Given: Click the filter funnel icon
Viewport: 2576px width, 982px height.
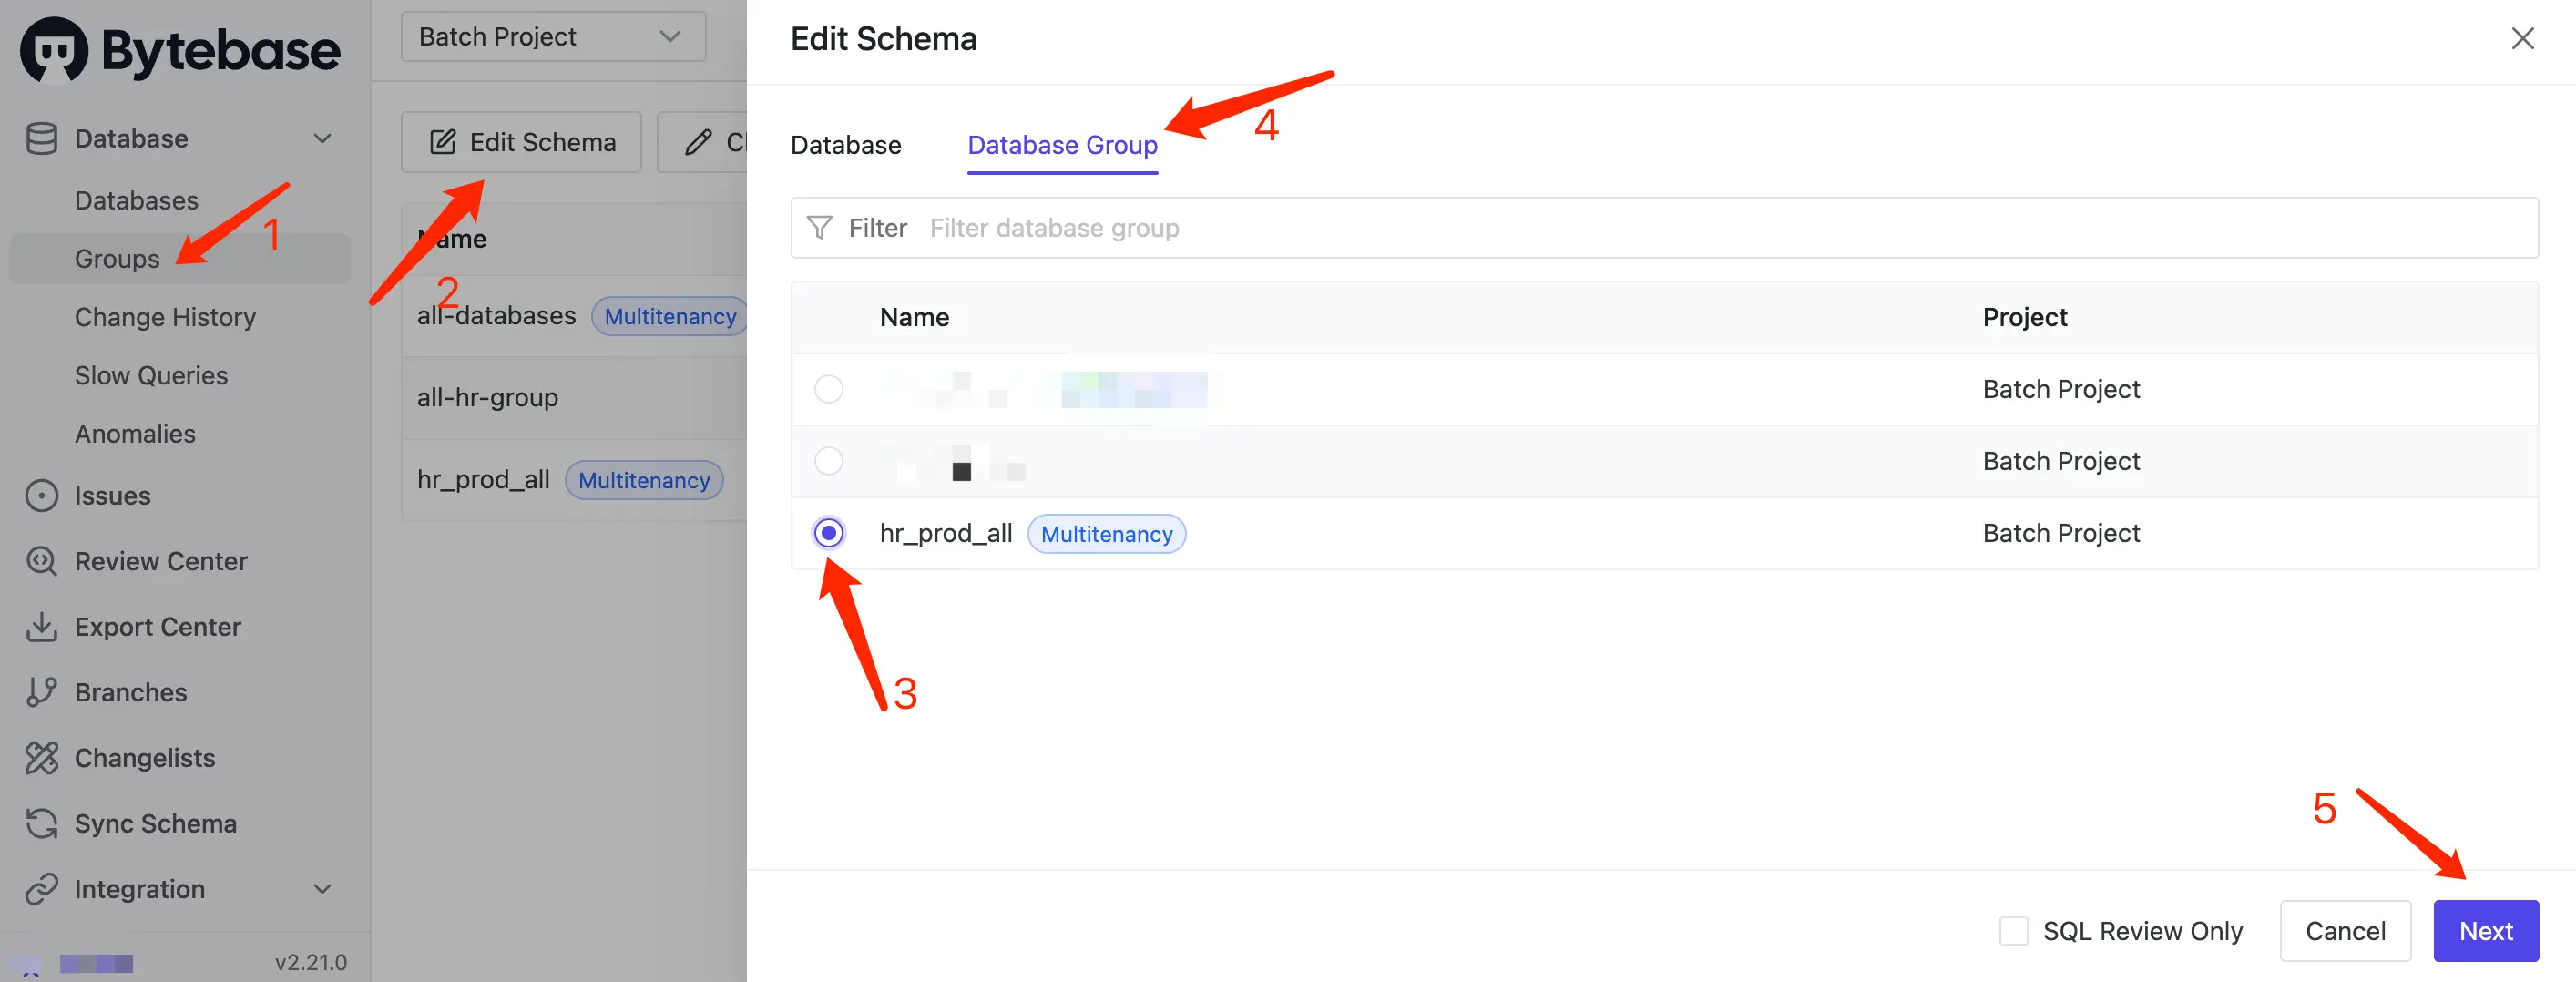Looking at the screenshot, I should 819,228.
